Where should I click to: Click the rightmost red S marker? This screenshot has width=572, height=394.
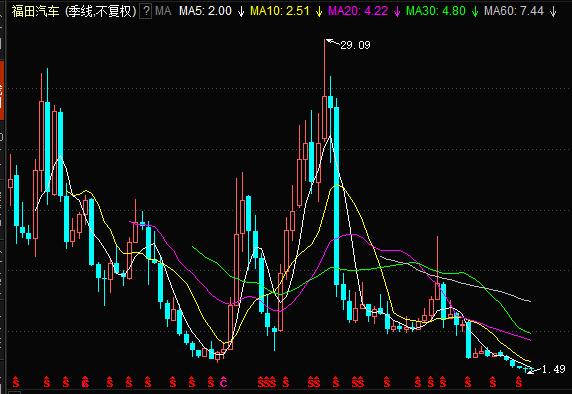[519, 383]
